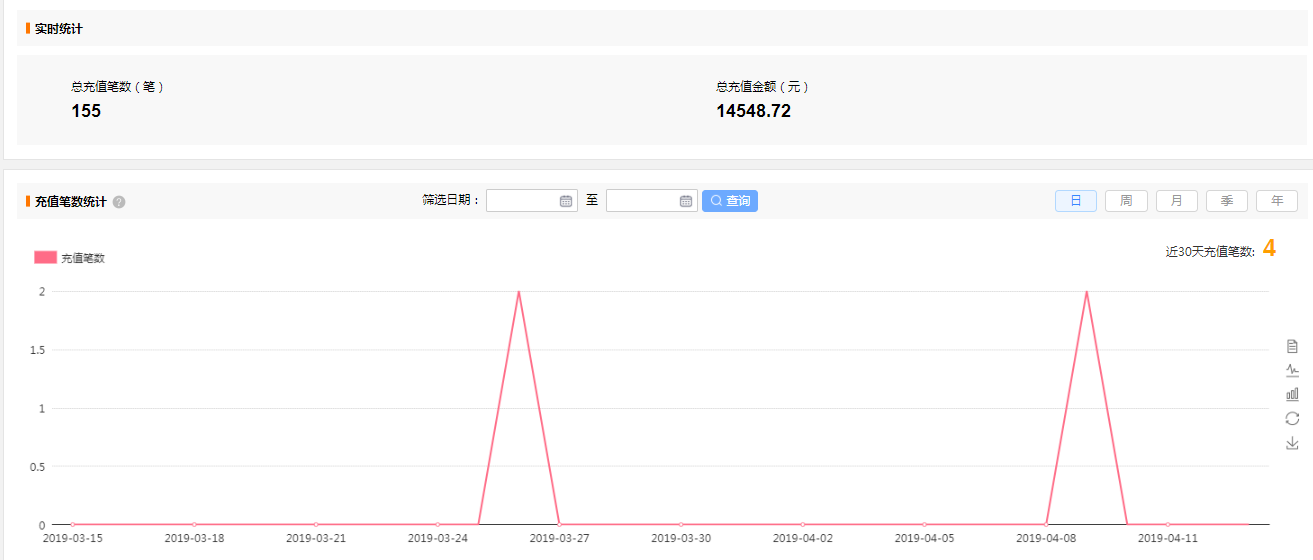This screenshot has height=560, width=1313.
Task: Switch chart to bar view icon
Action: tap(1292, 394)
